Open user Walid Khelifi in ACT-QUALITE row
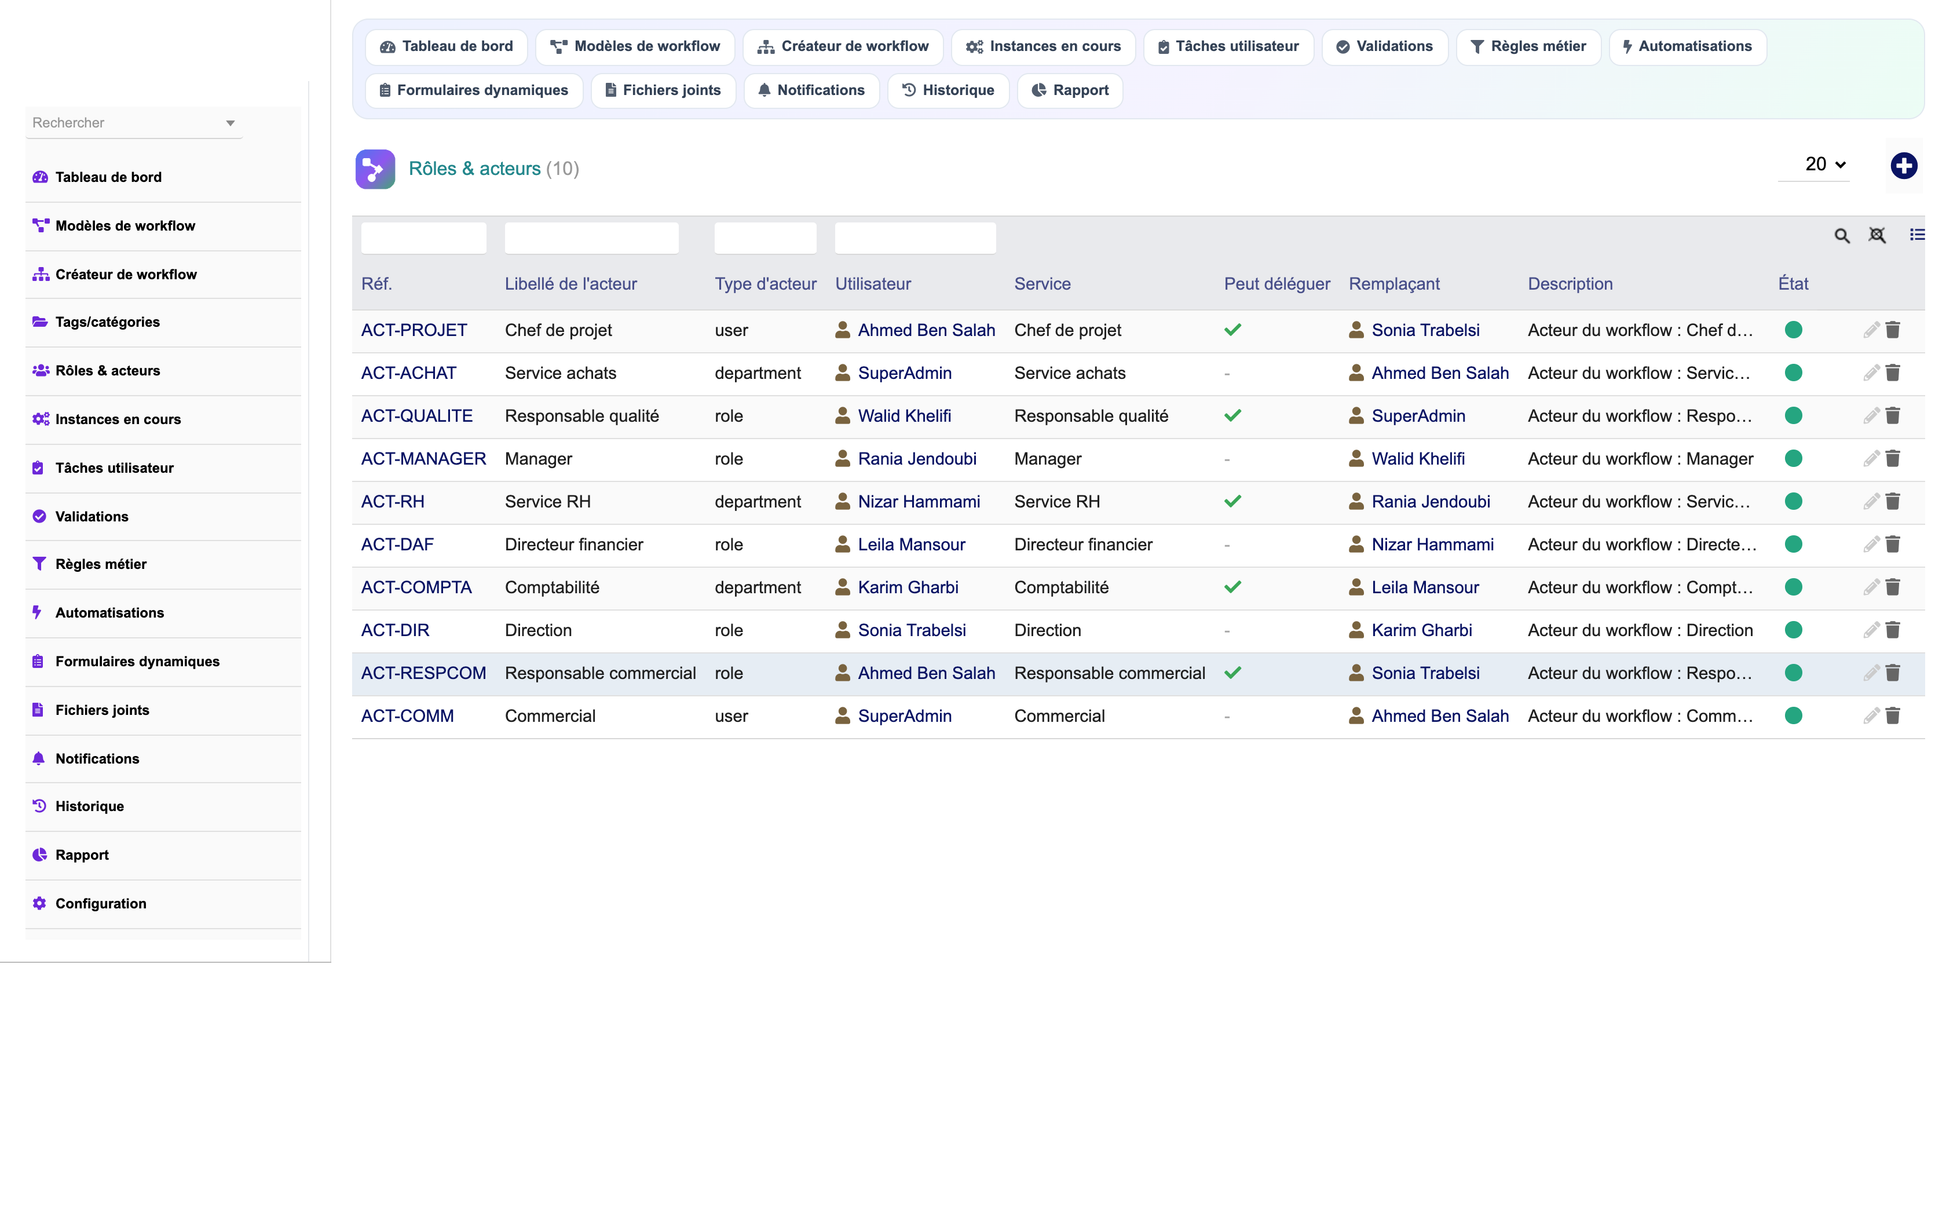Screen dimensions: 1946x1205 (x=904, y=416)
